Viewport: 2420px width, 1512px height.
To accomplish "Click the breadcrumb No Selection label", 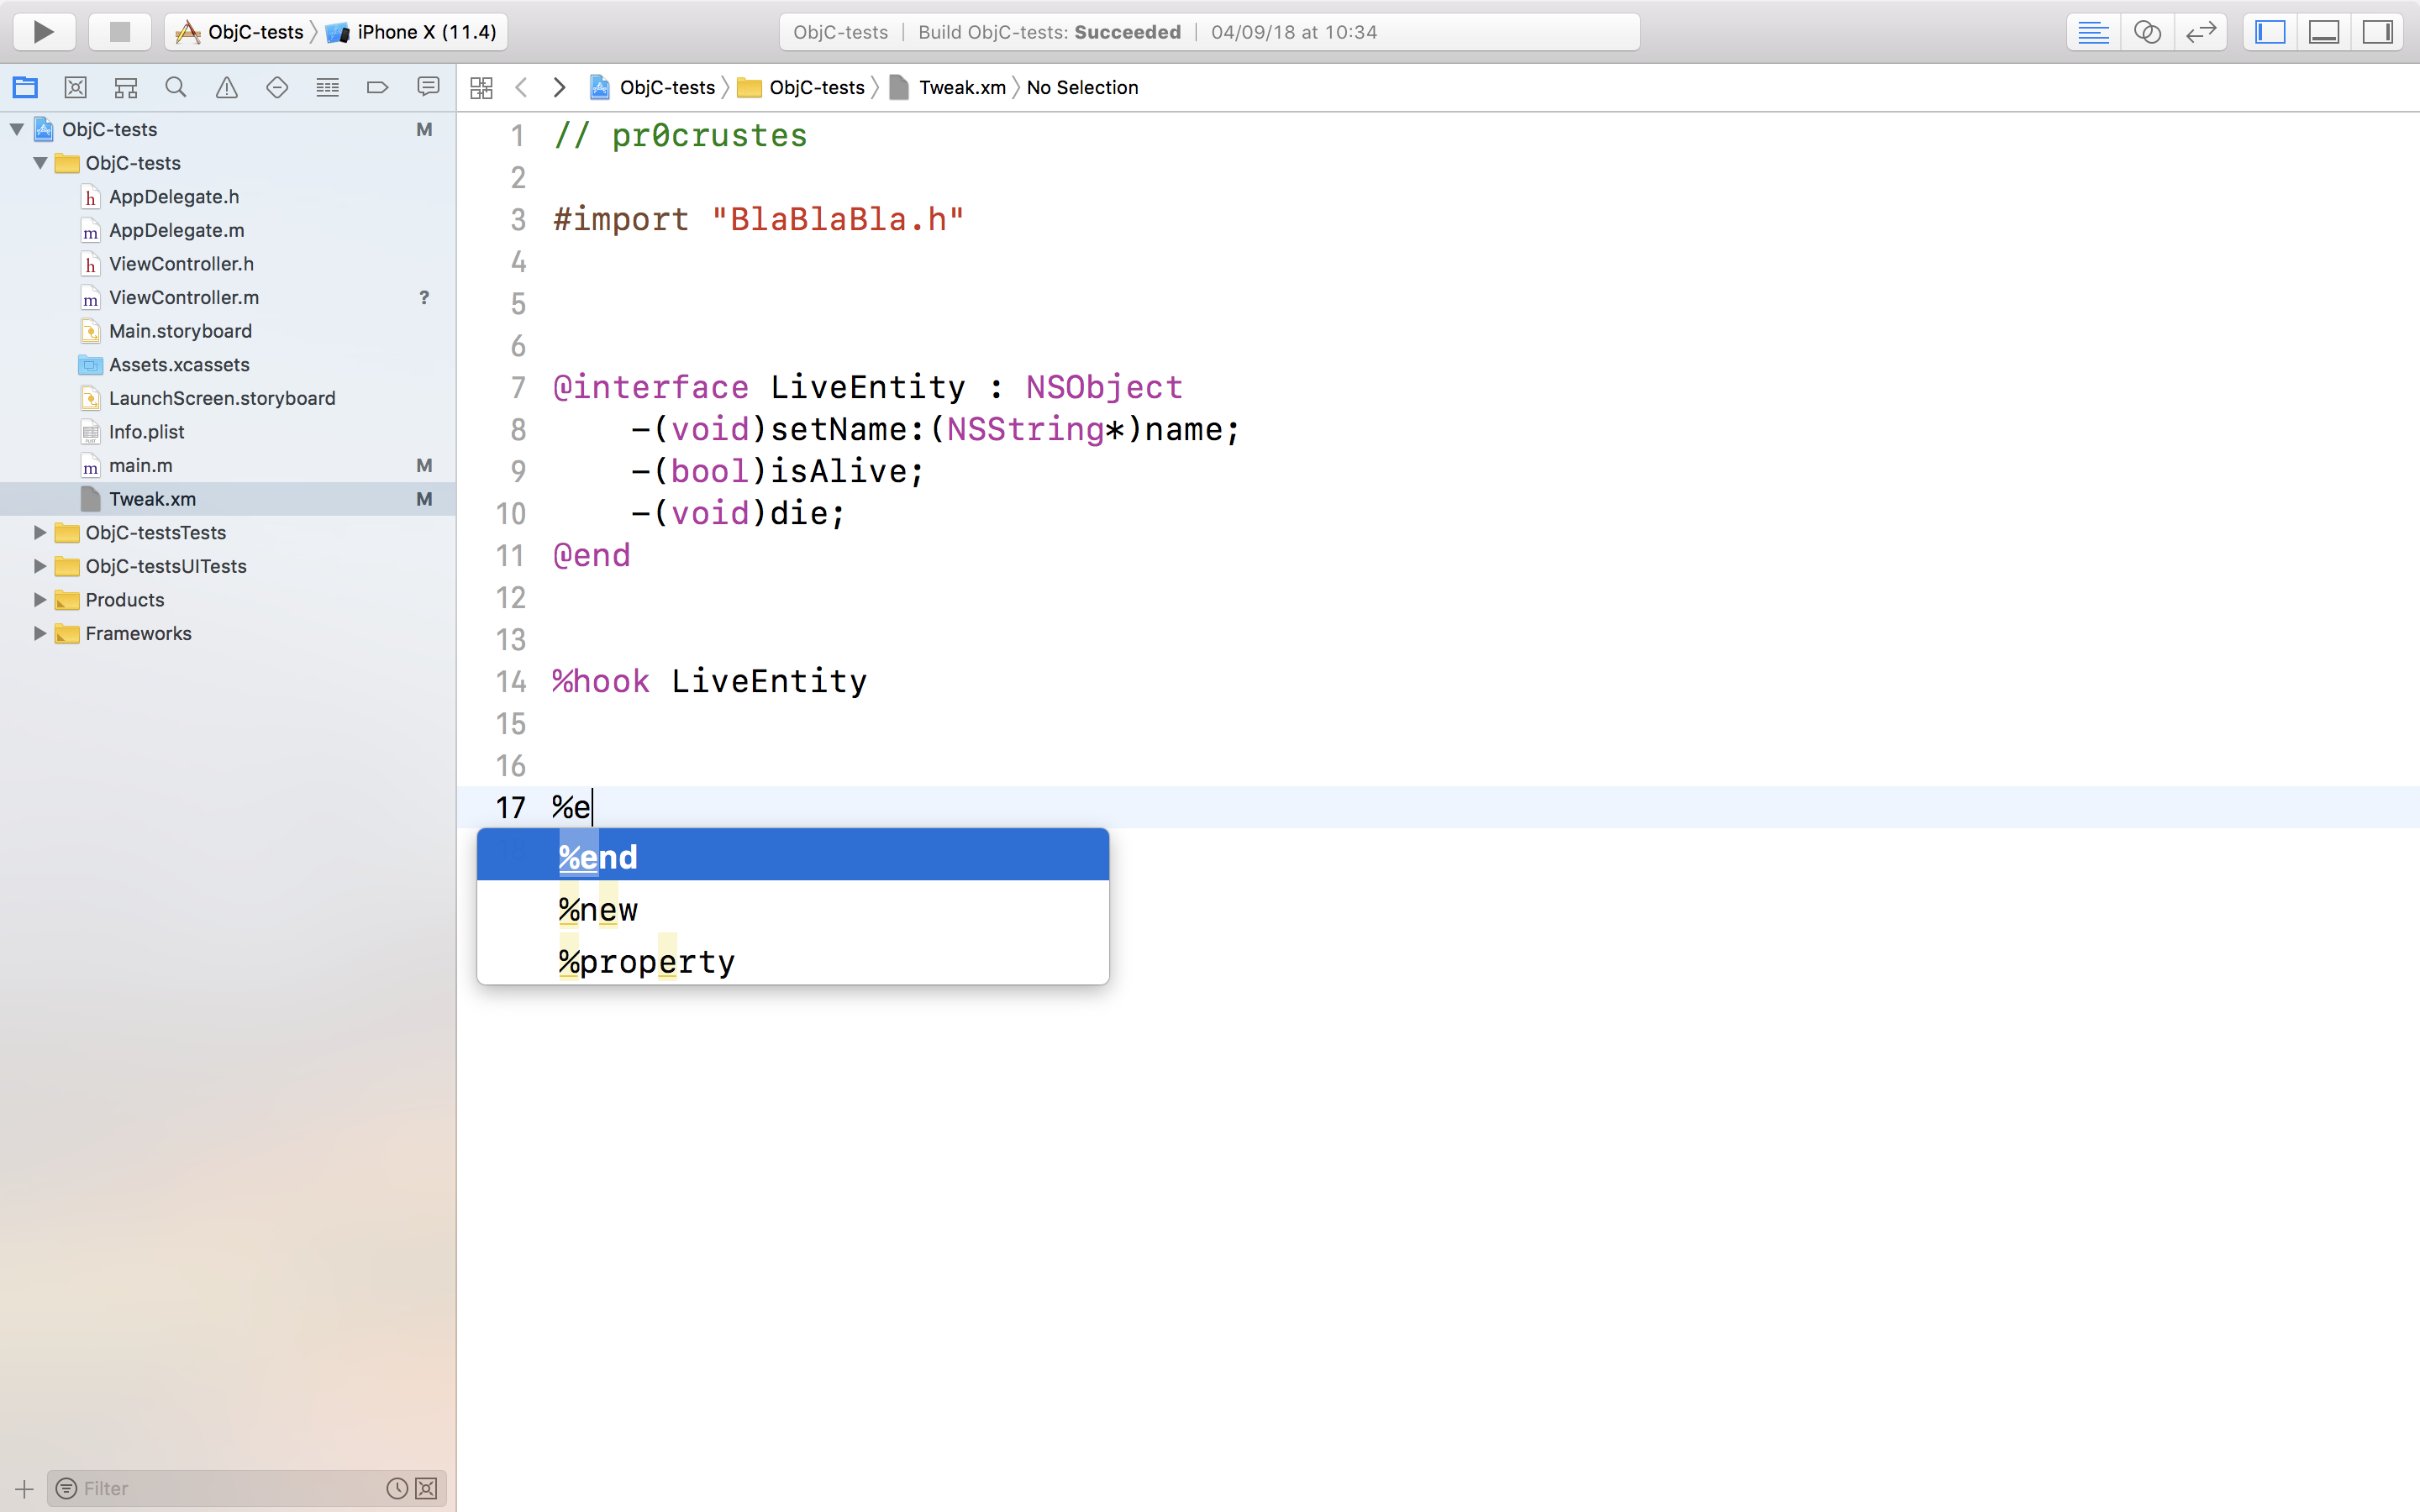I will pos(1082,87).
